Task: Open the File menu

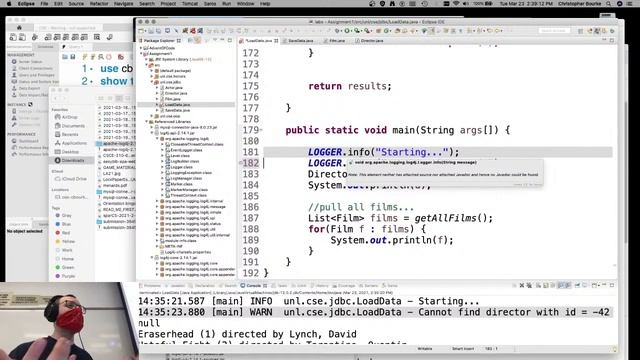Action: (44, 4)
